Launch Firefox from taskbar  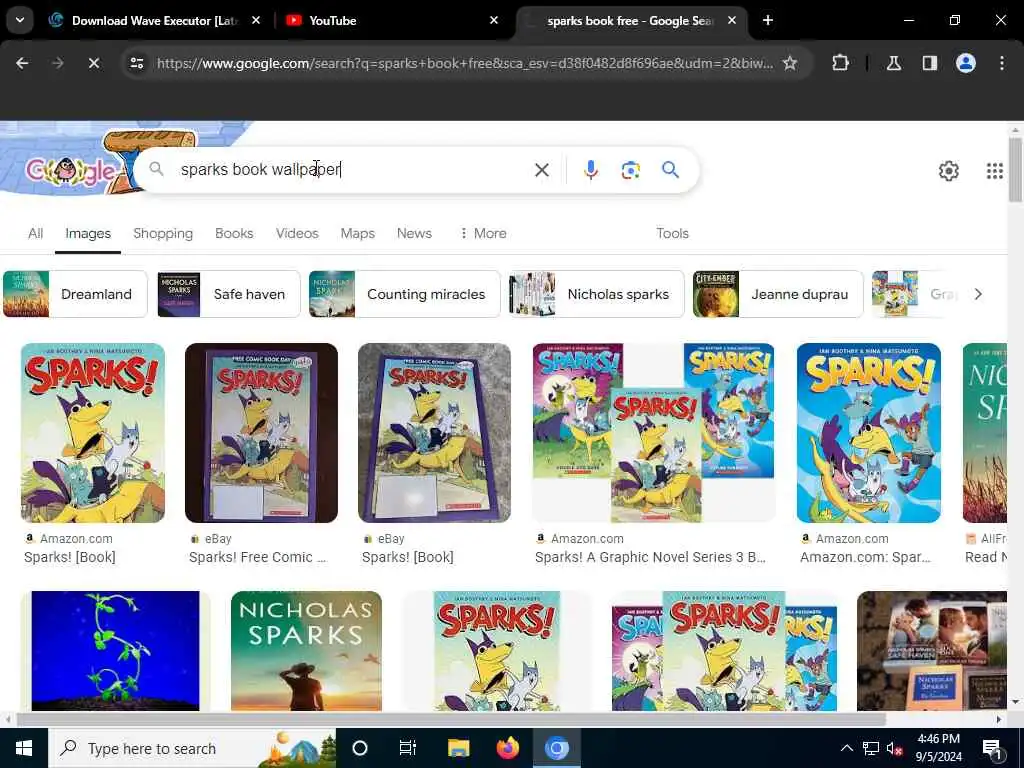(507, 748)
